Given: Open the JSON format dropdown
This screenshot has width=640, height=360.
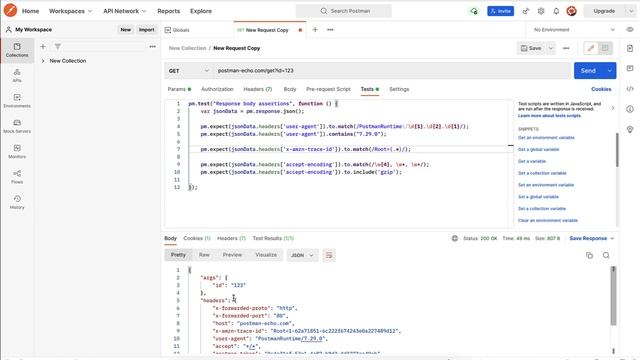Looking at the screenshot, I should 302,256.
